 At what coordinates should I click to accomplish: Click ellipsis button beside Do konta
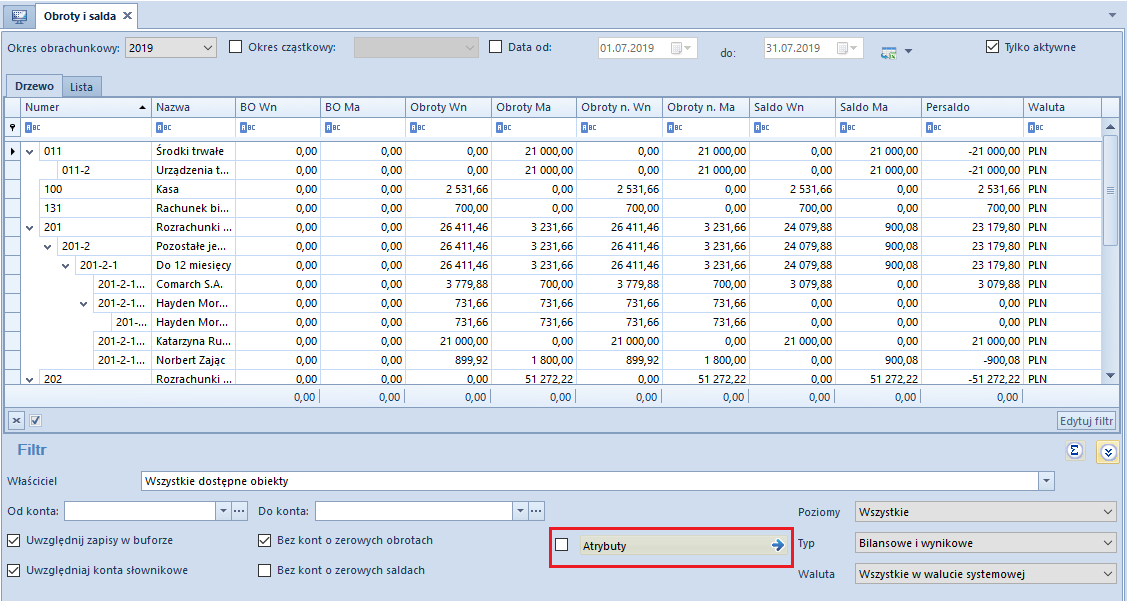click(536, 511)
